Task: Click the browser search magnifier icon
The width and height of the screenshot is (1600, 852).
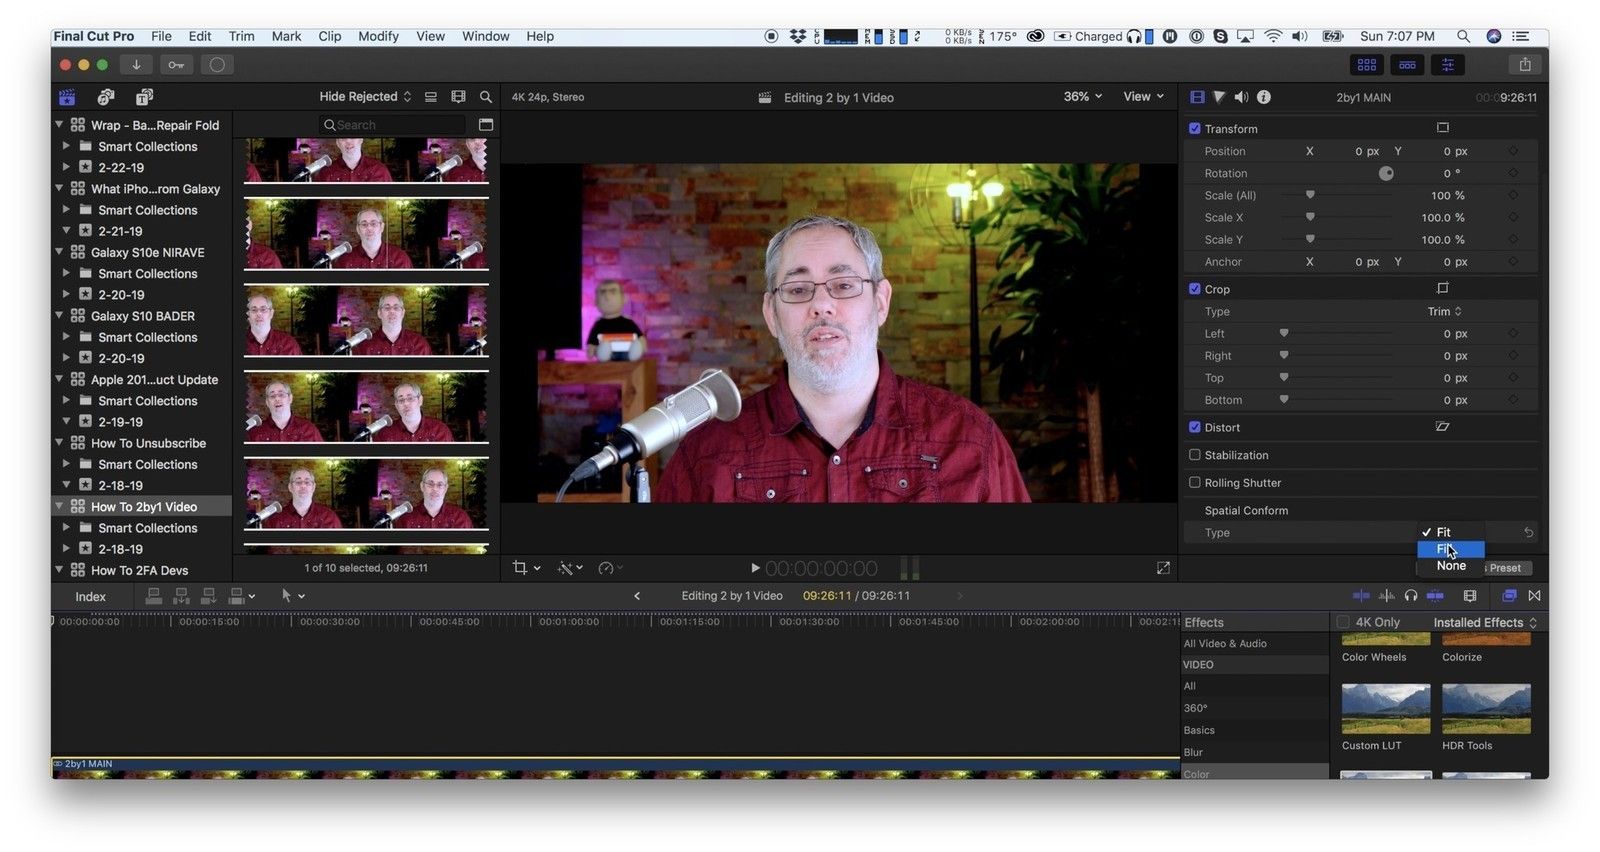Action: coord(486,97)
